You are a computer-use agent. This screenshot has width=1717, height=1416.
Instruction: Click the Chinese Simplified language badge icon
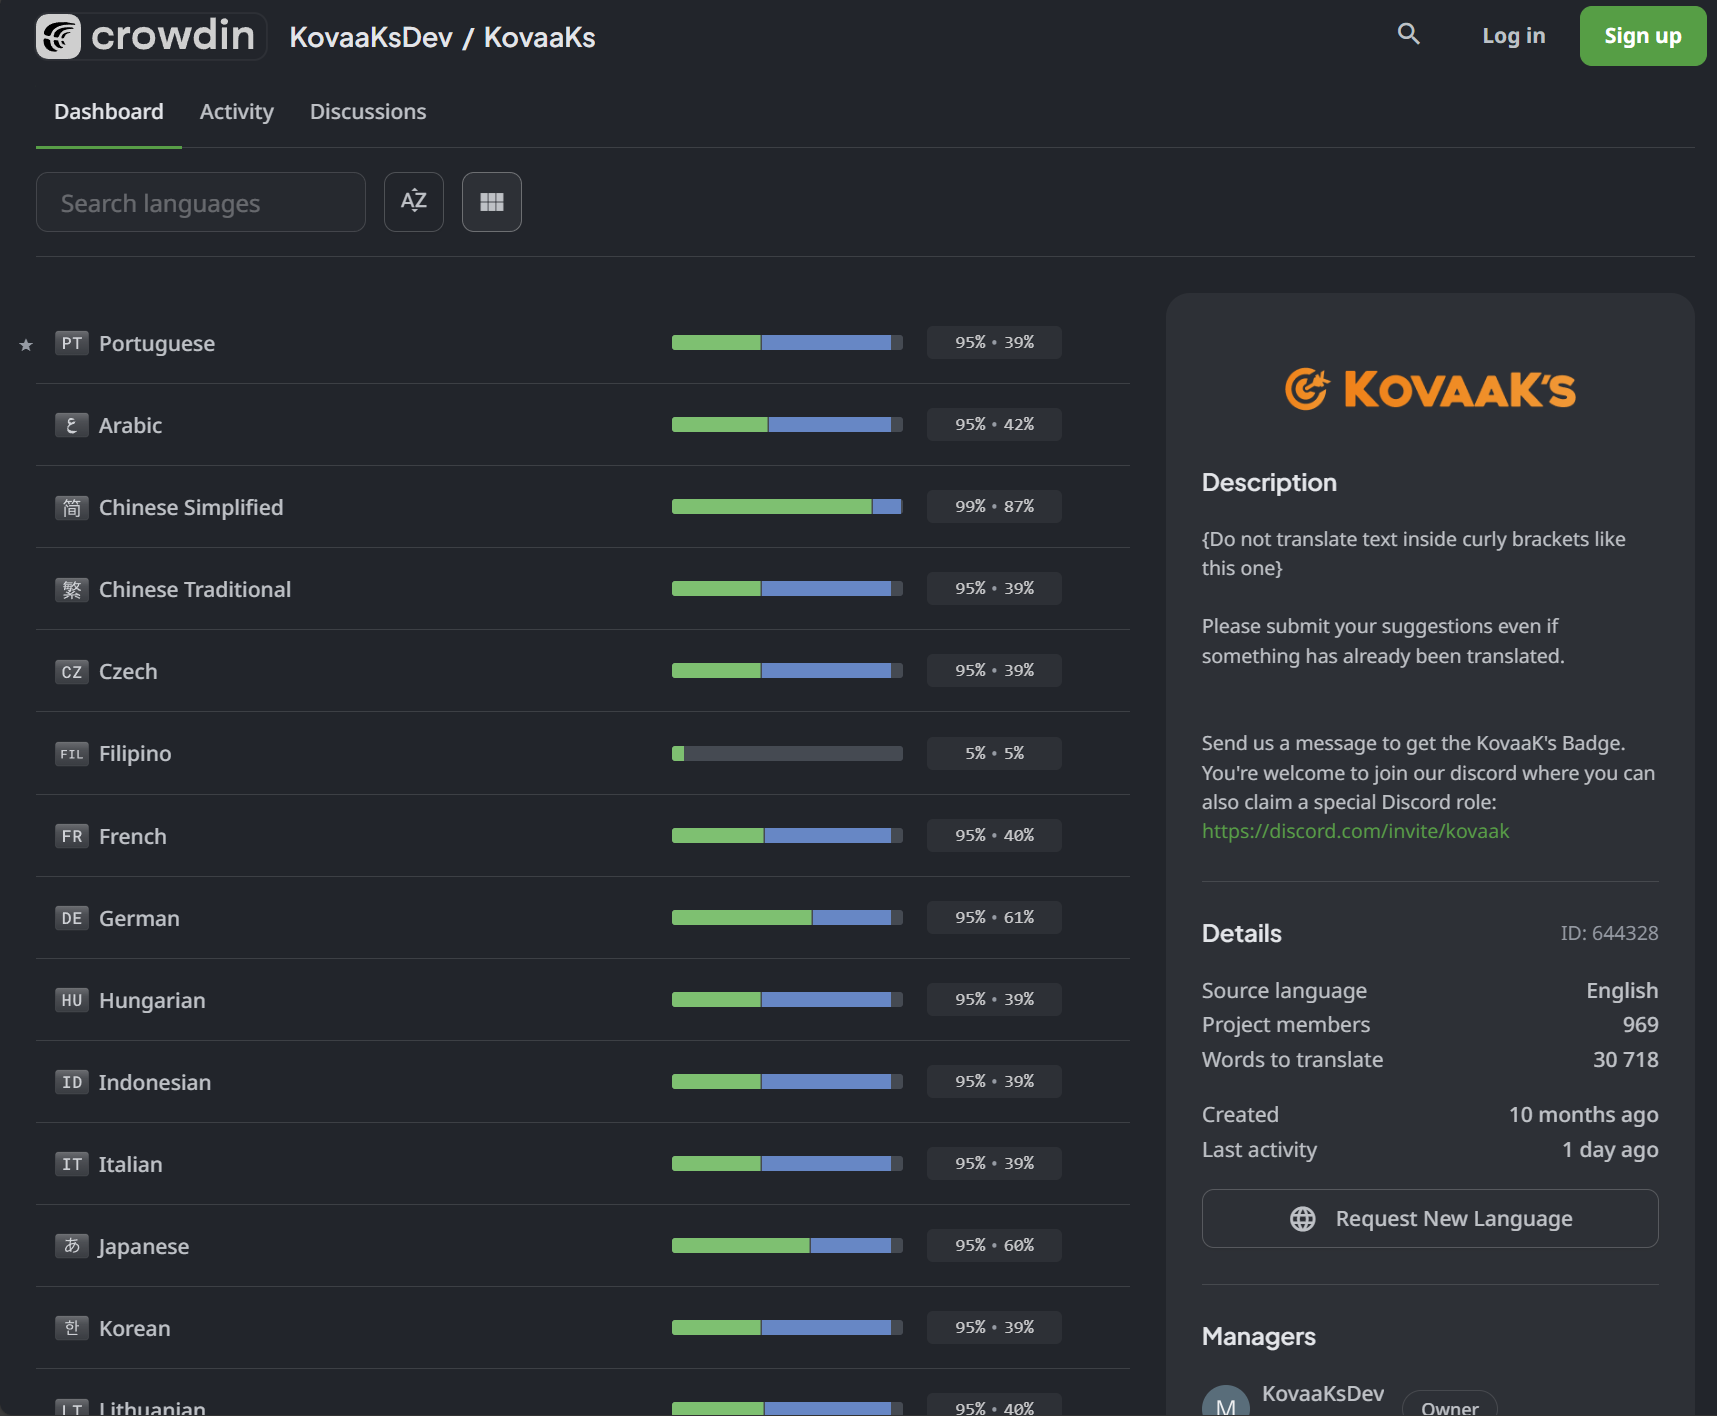click(x=71, y=508)
